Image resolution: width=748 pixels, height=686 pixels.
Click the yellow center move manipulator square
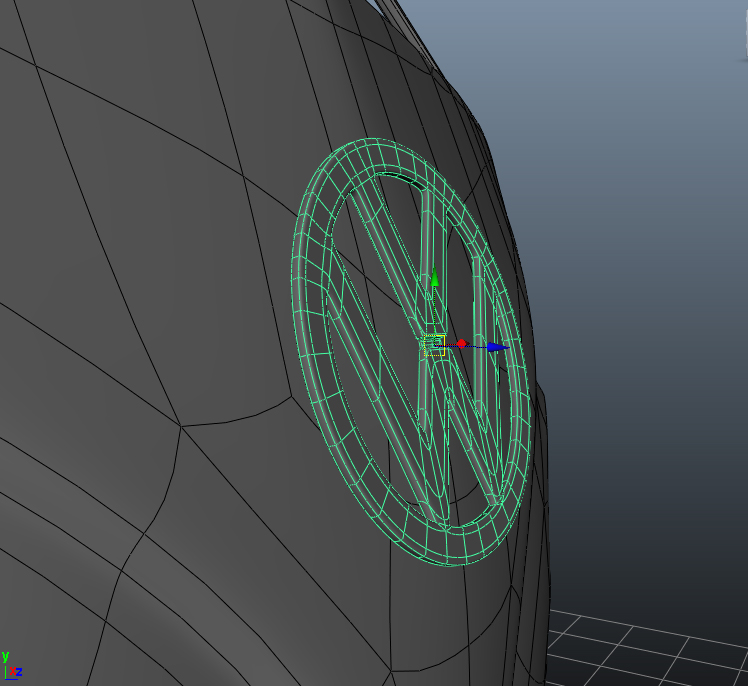click(434, 345)
